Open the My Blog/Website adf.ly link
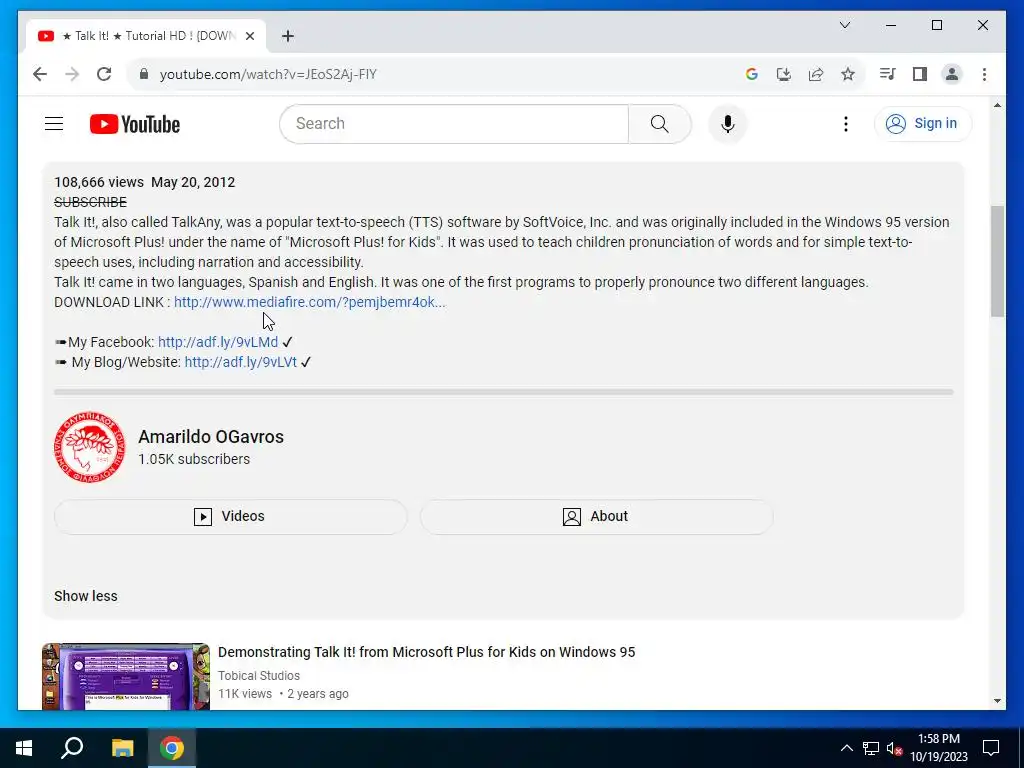The width and height of the screenshot is (1024, 768). click(240, 362)
